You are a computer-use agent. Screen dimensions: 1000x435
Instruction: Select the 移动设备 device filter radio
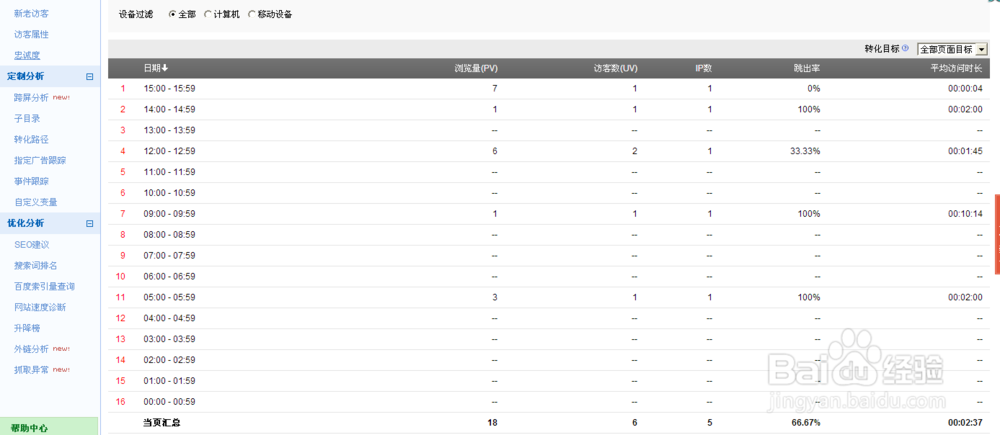coord(251,14)
